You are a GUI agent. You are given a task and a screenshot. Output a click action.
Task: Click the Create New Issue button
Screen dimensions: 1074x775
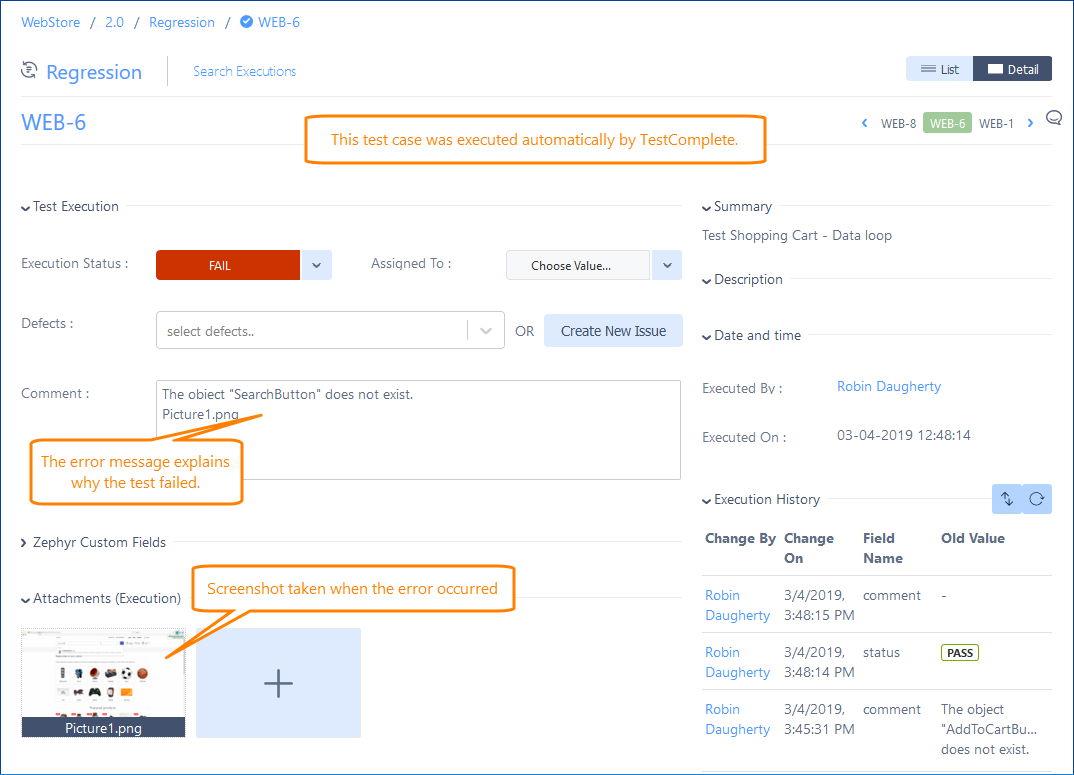click(x=613, y=331)
